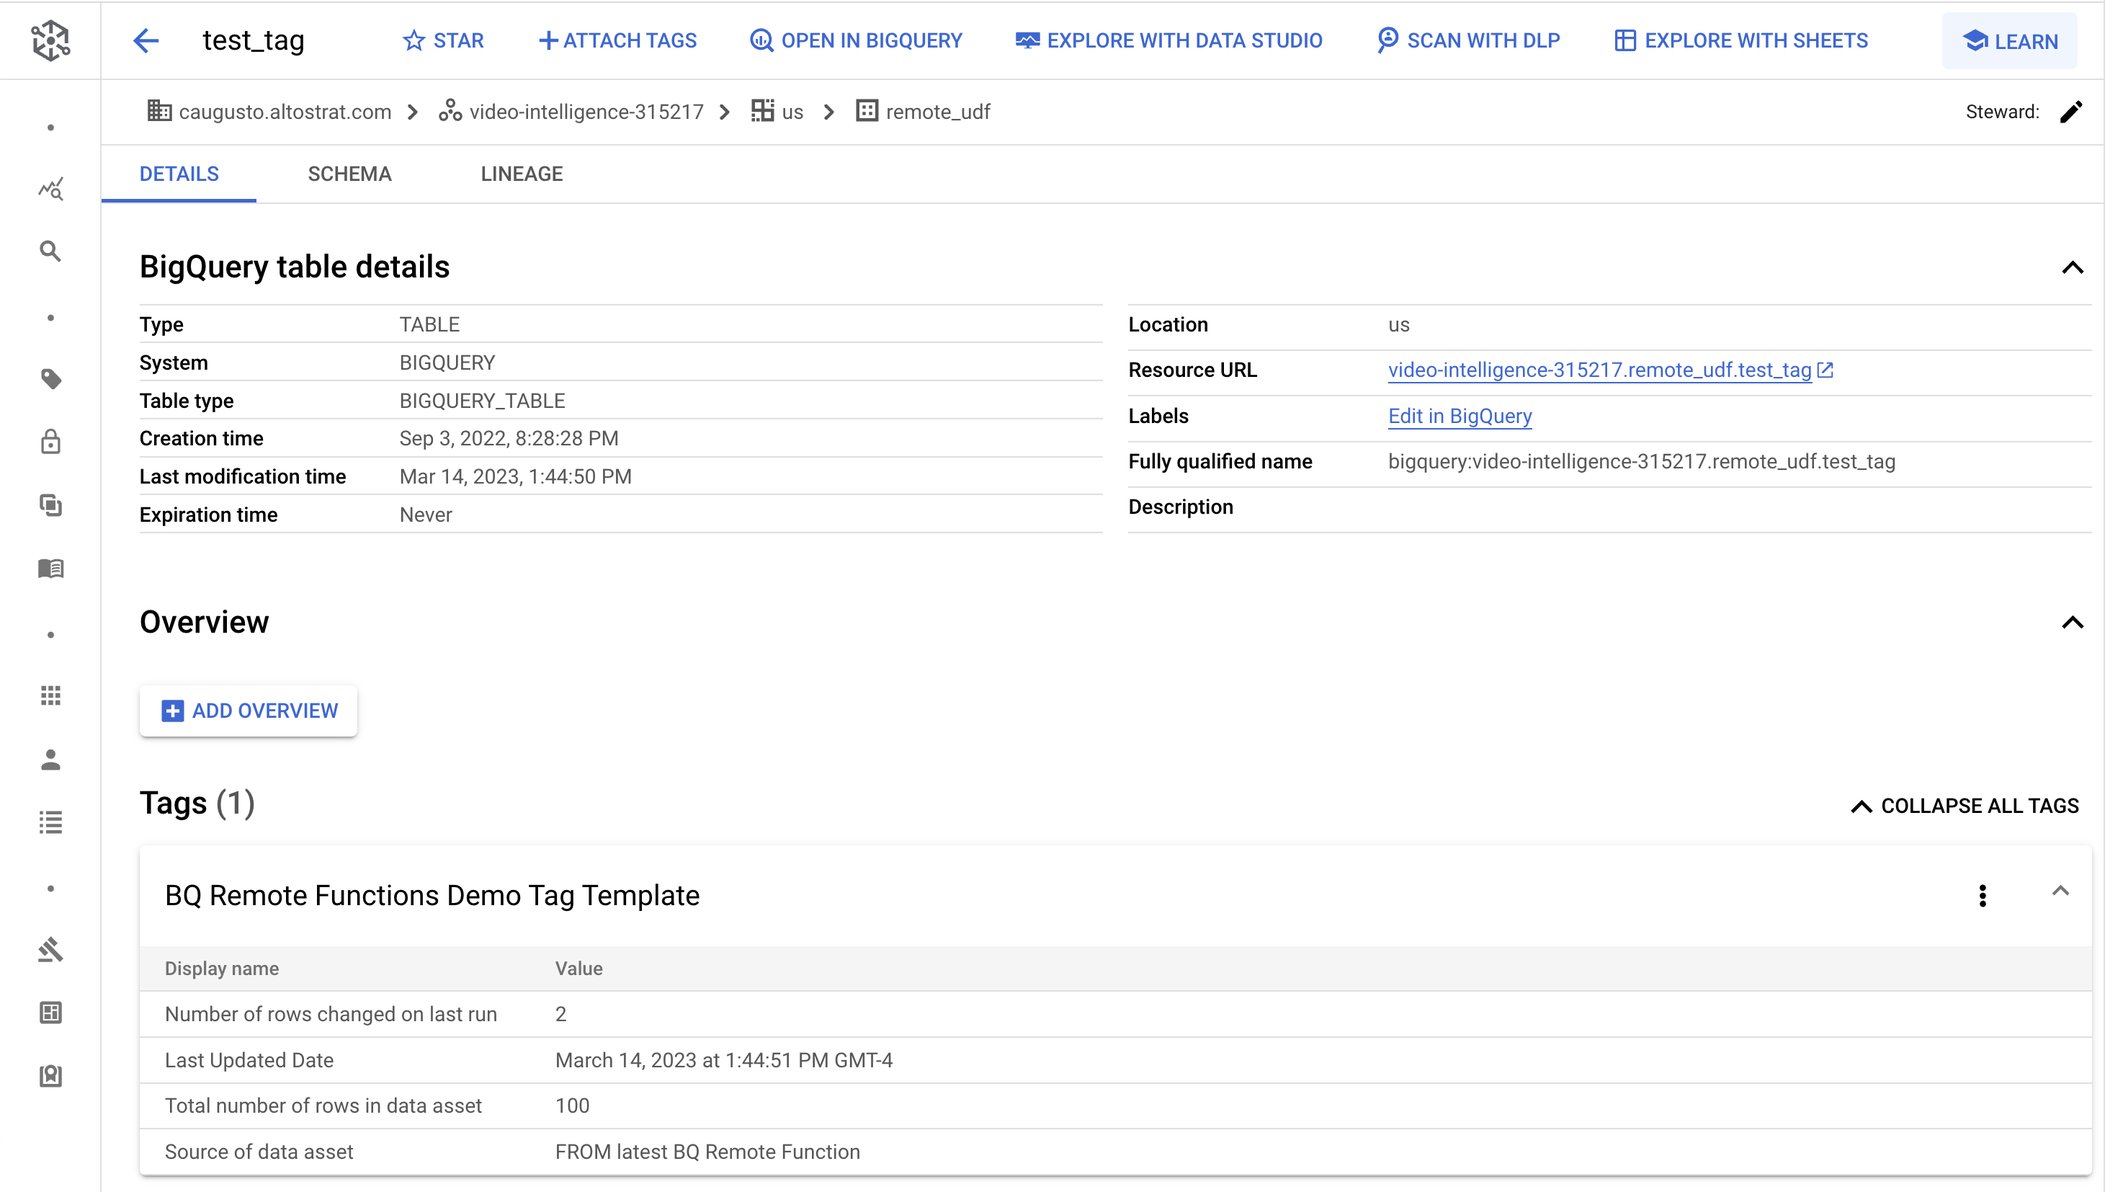Click the video-intelligence-315217 project breadcrumb
2105x1192 pixels.
(586, 112)
